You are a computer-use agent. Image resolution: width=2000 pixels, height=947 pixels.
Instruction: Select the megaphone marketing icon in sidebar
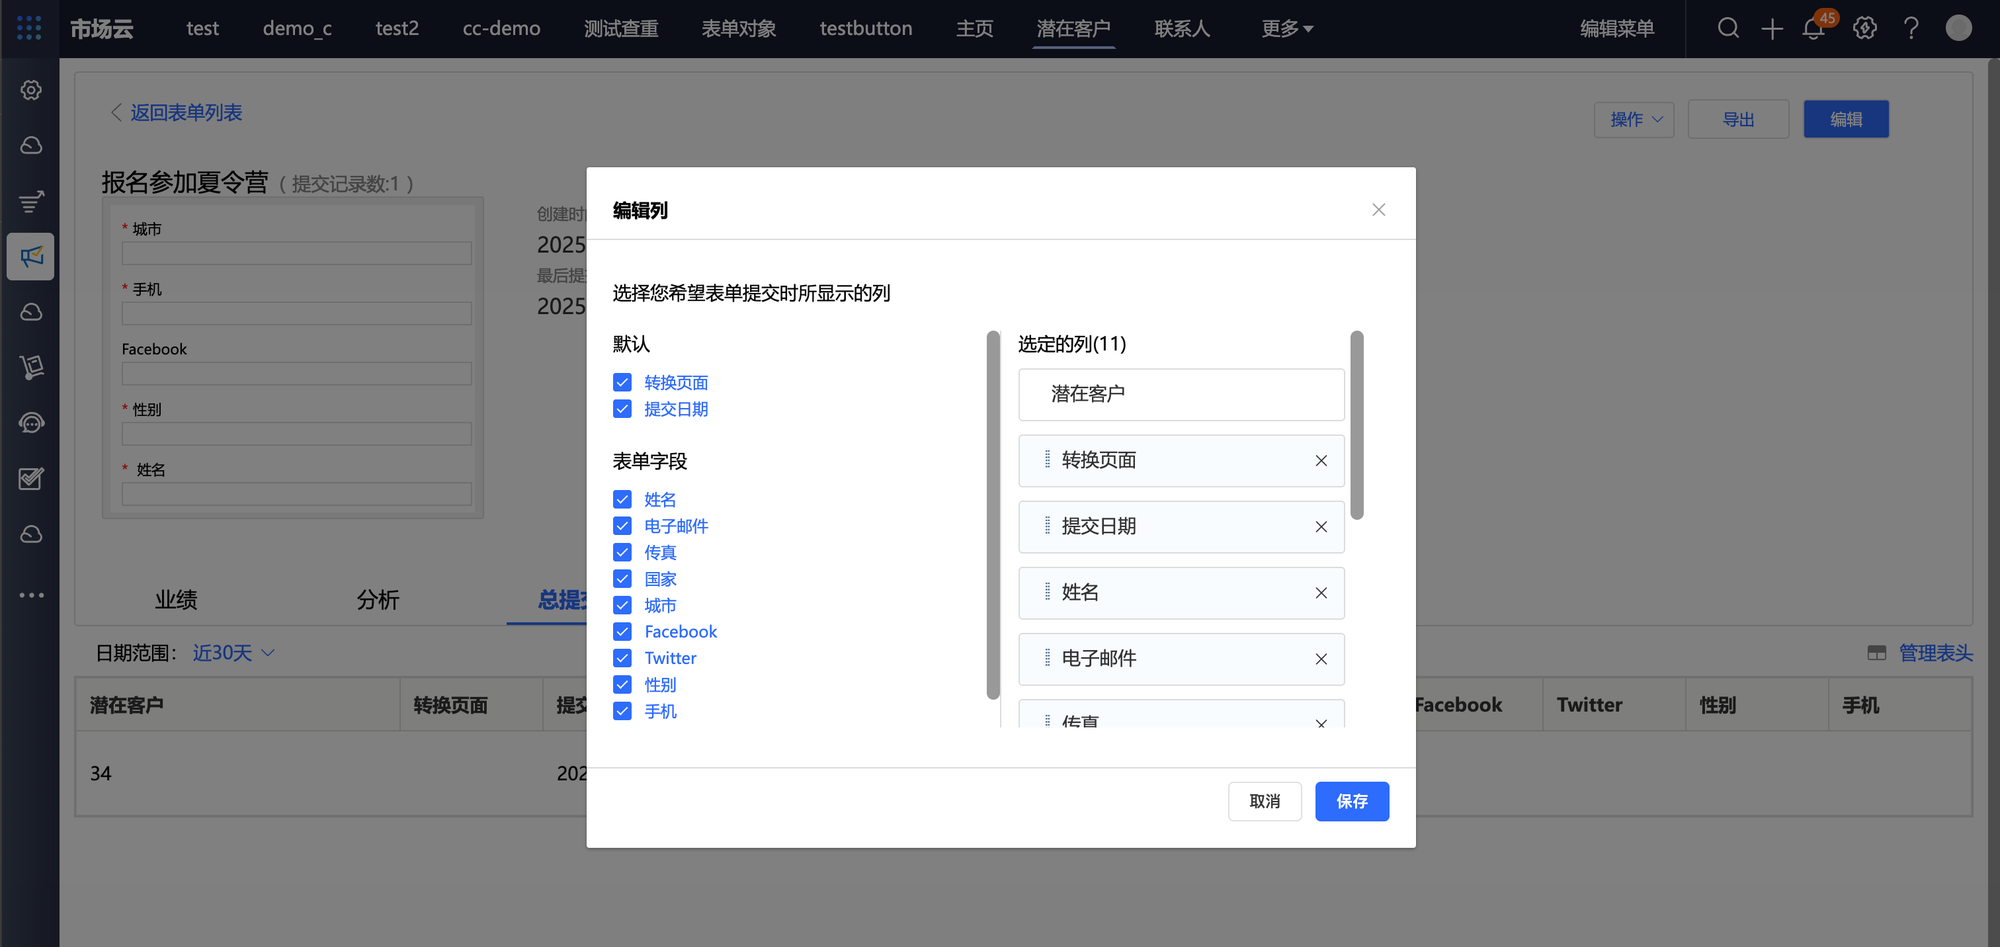[31, 257]
